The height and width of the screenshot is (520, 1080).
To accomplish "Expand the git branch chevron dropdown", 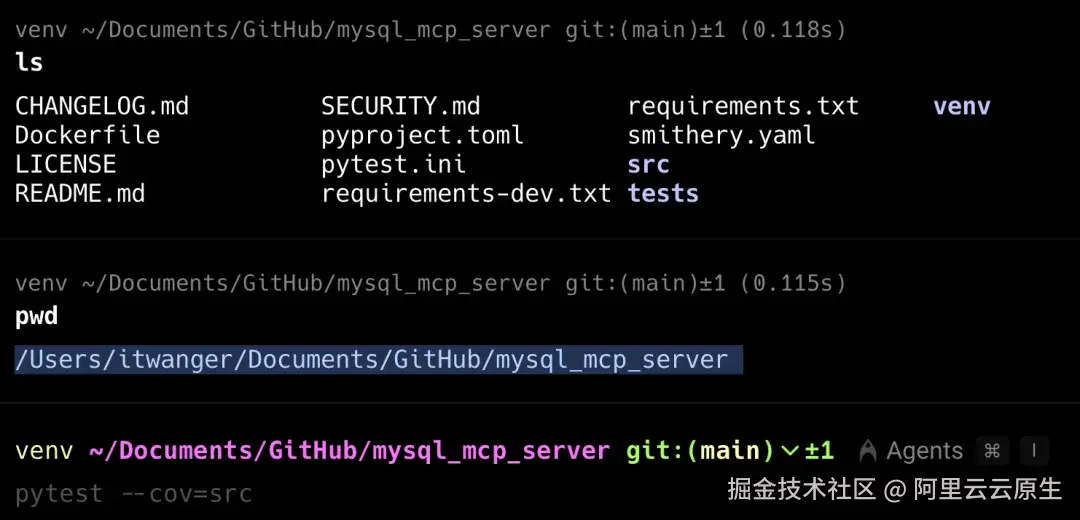I will [x=790, y=451].
